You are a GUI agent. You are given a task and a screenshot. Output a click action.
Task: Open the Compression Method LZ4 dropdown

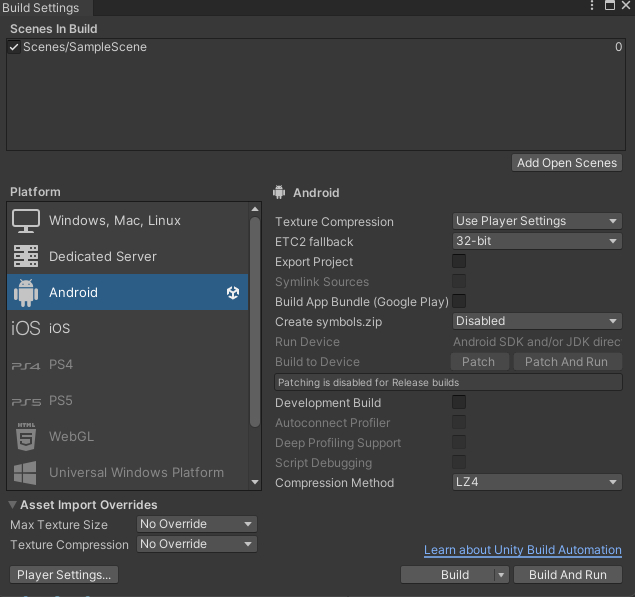coord(537,482)
